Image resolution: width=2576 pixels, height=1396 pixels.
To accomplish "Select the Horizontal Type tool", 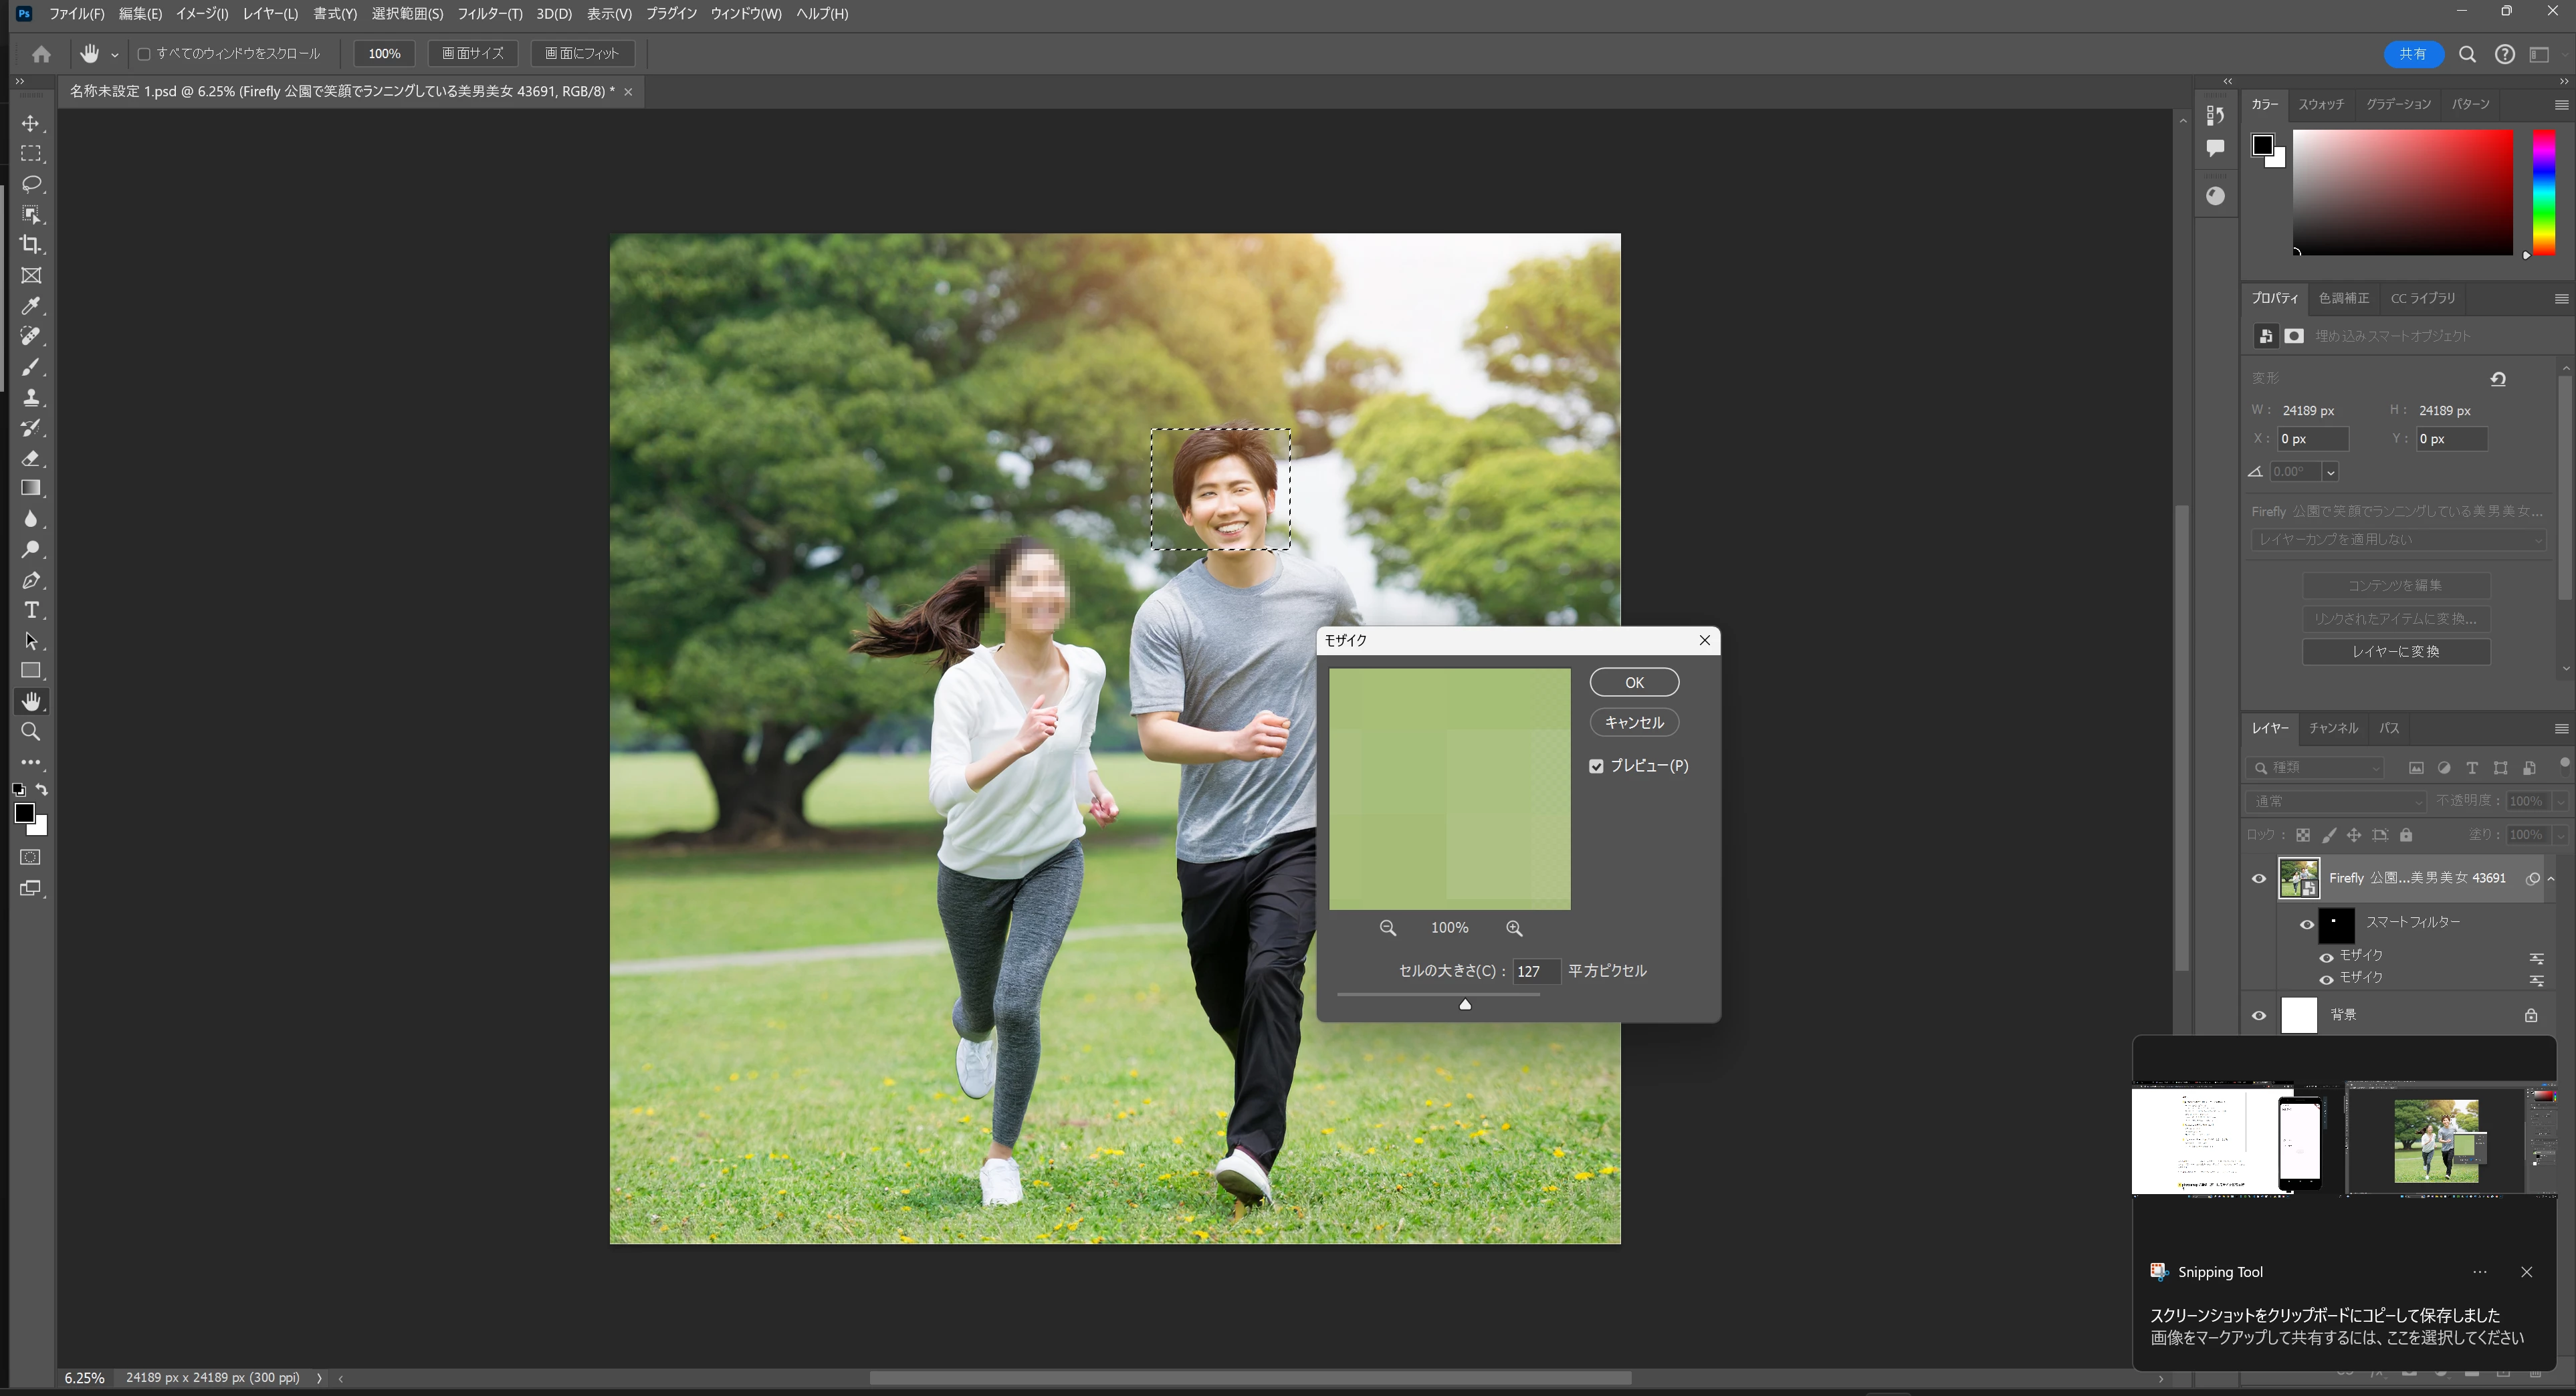I will click(31, 610).
